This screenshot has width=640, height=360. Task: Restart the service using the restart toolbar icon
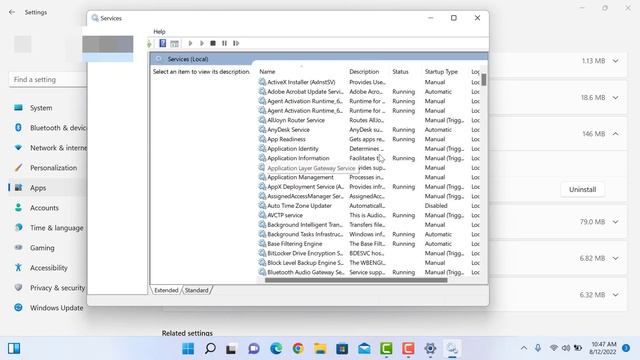[x=236, y=43]
